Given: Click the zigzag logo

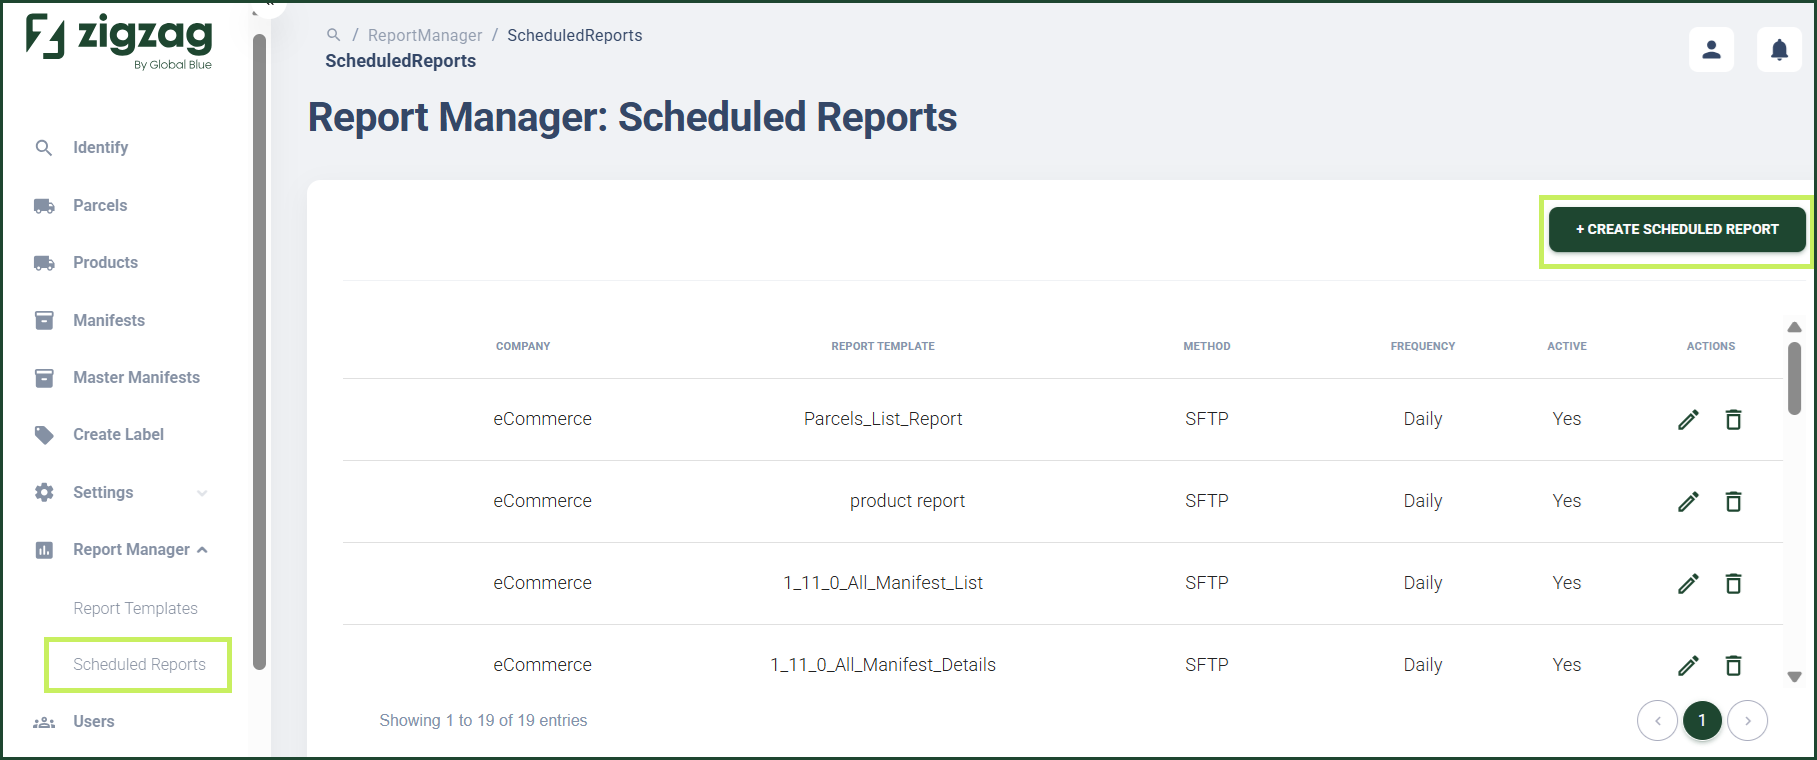Looking at the screenshot, I should (119, 42).
